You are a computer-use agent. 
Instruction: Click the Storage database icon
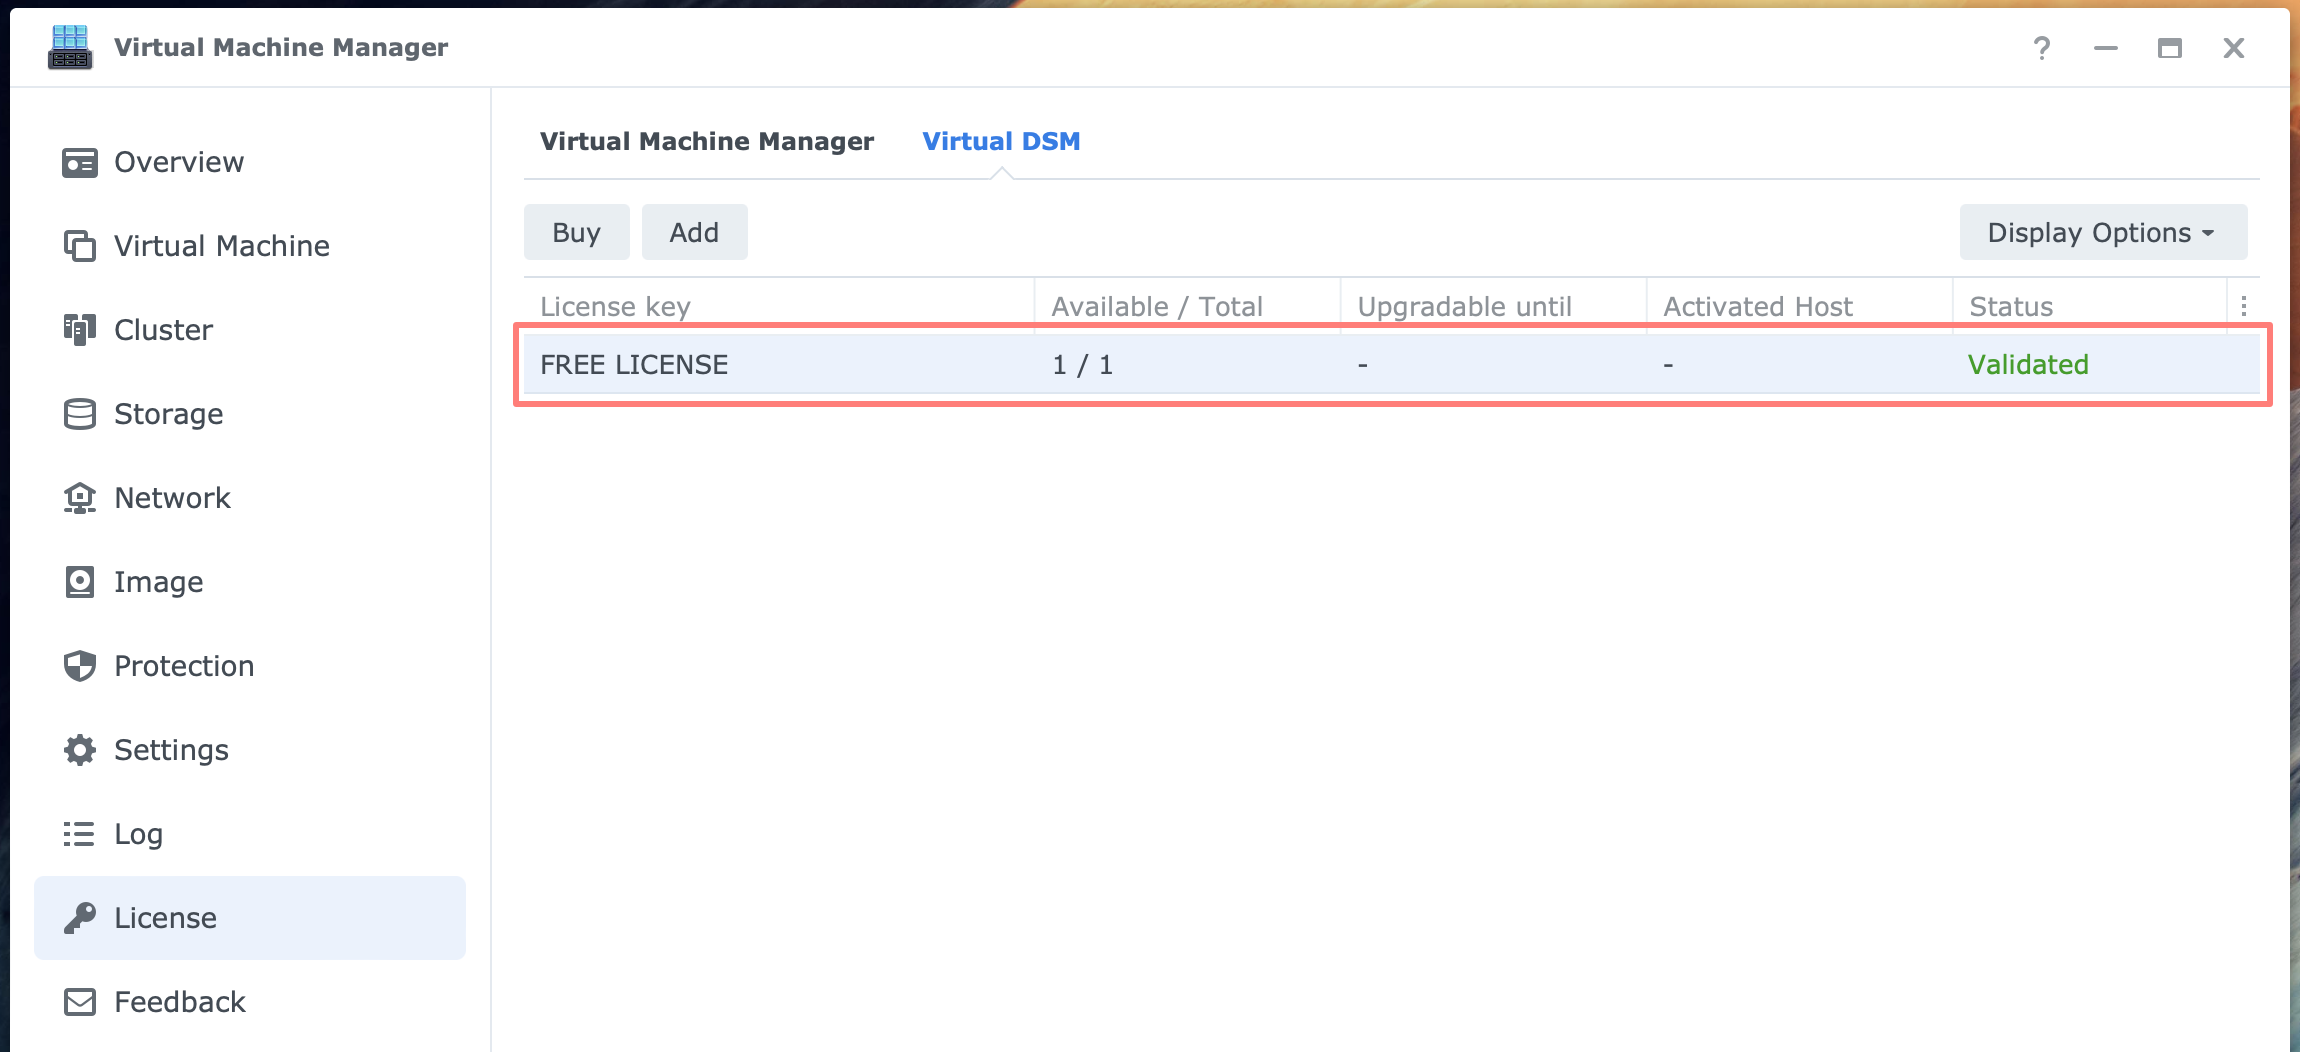click(x=80, y=414)
